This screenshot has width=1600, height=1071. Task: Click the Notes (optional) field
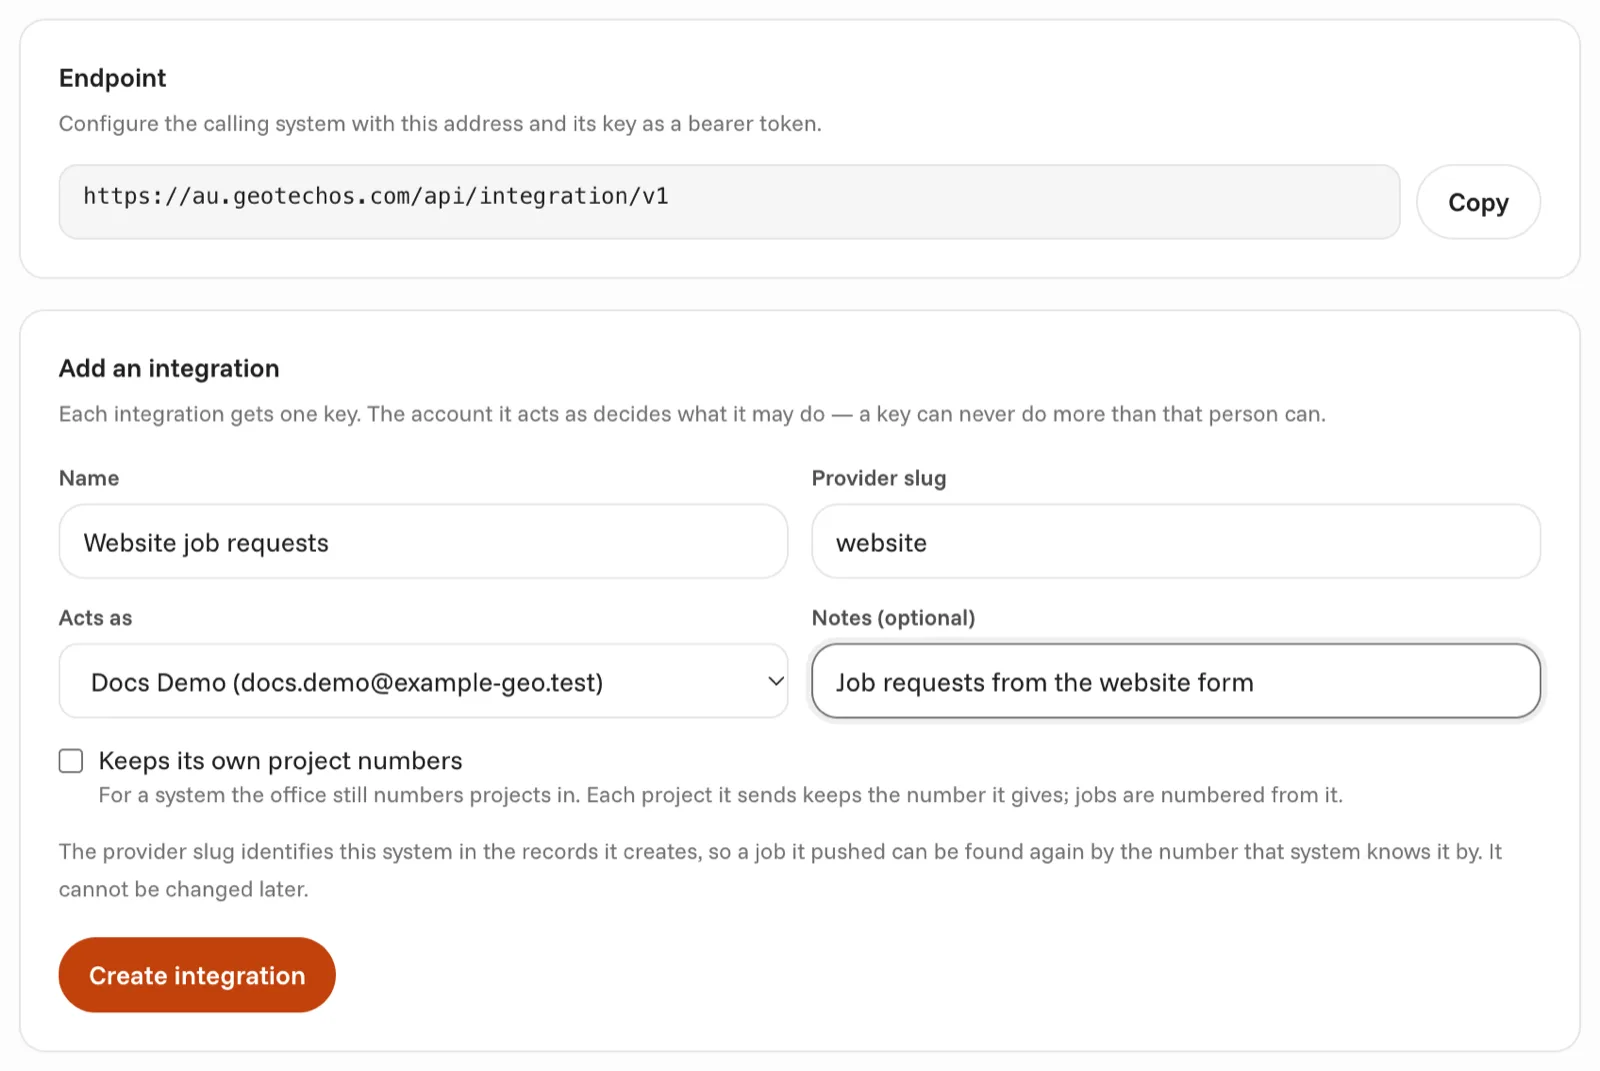(1176, 681)
